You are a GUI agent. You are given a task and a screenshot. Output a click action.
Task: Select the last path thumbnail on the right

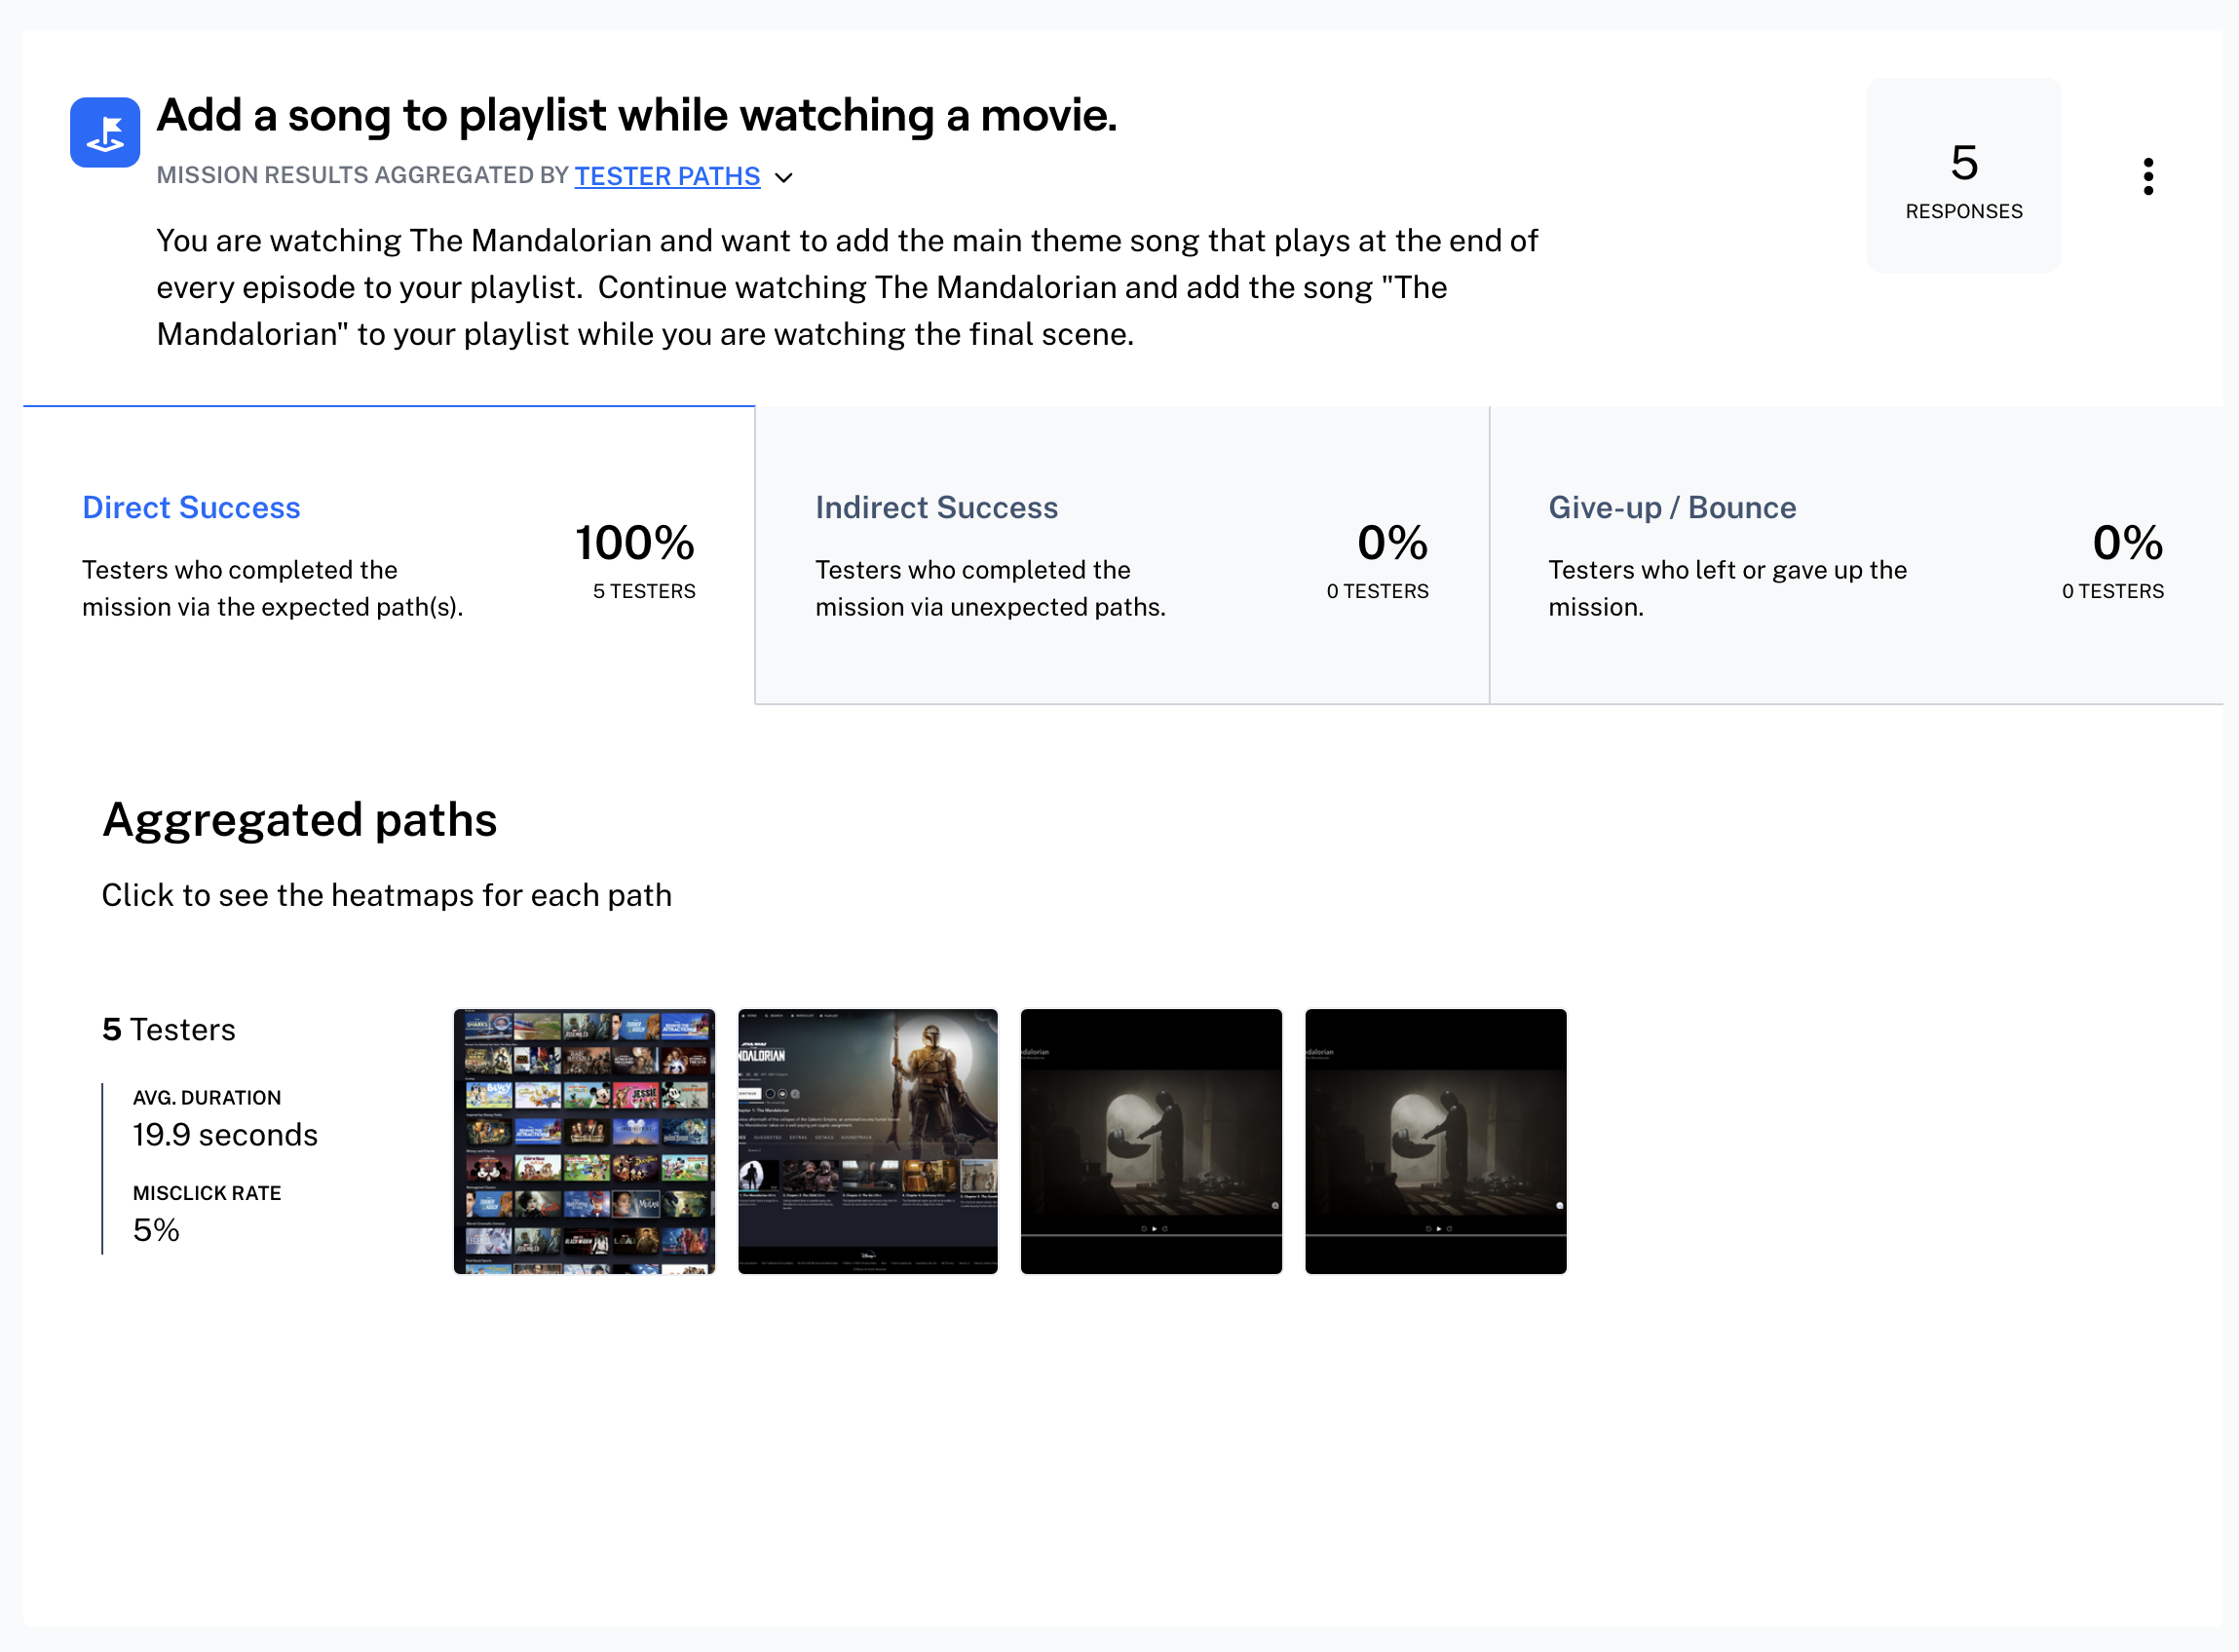1435,1141
